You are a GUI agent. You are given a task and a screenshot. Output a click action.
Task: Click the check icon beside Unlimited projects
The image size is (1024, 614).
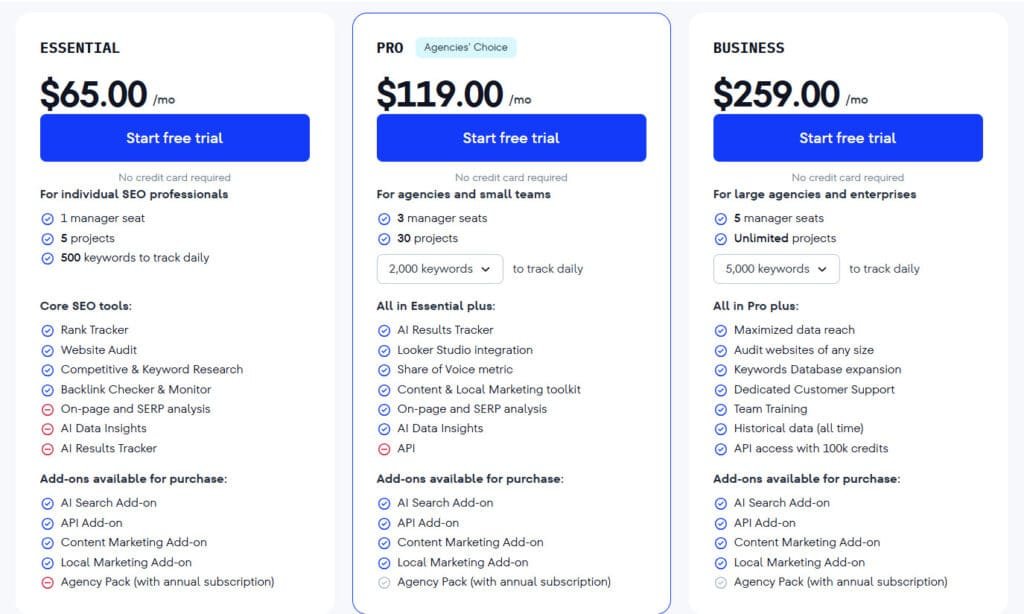(721, 238)
